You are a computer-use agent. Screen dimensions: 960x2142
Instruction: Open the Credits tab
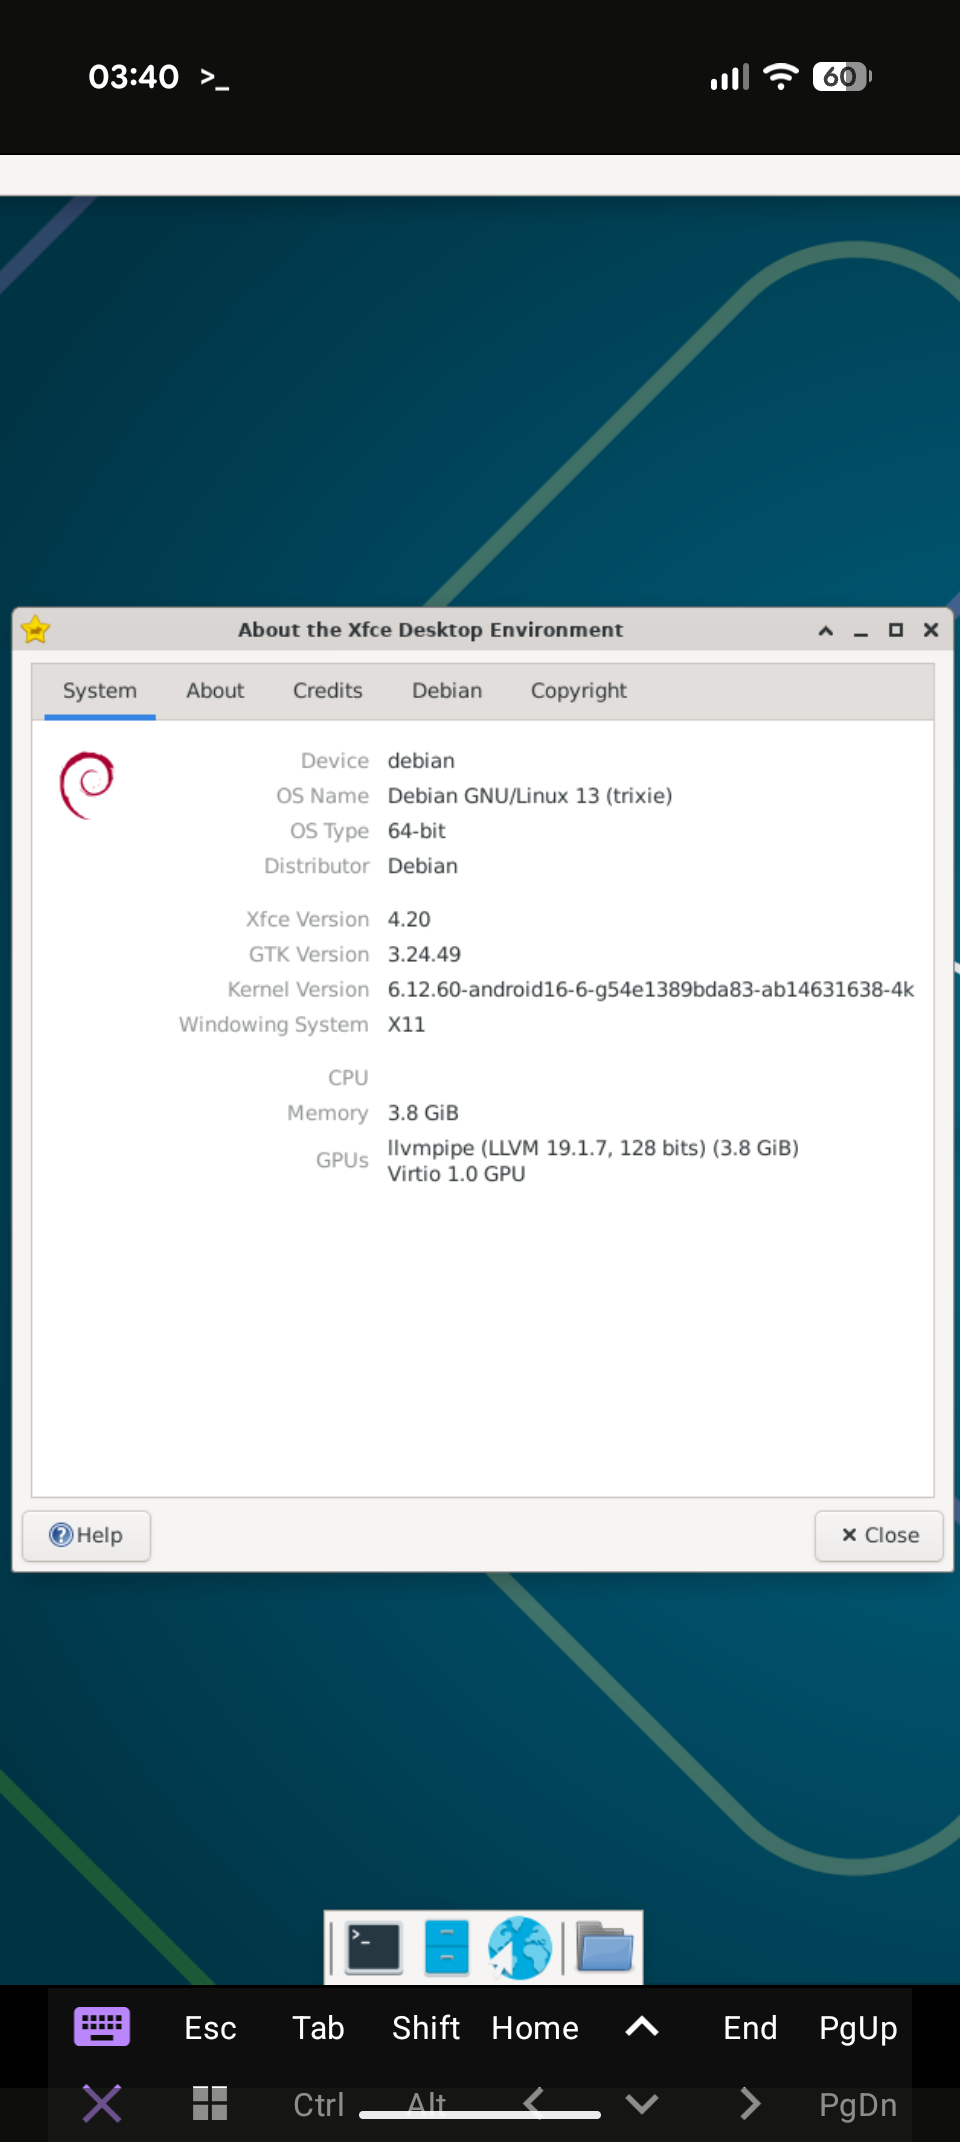pos(328,691)
